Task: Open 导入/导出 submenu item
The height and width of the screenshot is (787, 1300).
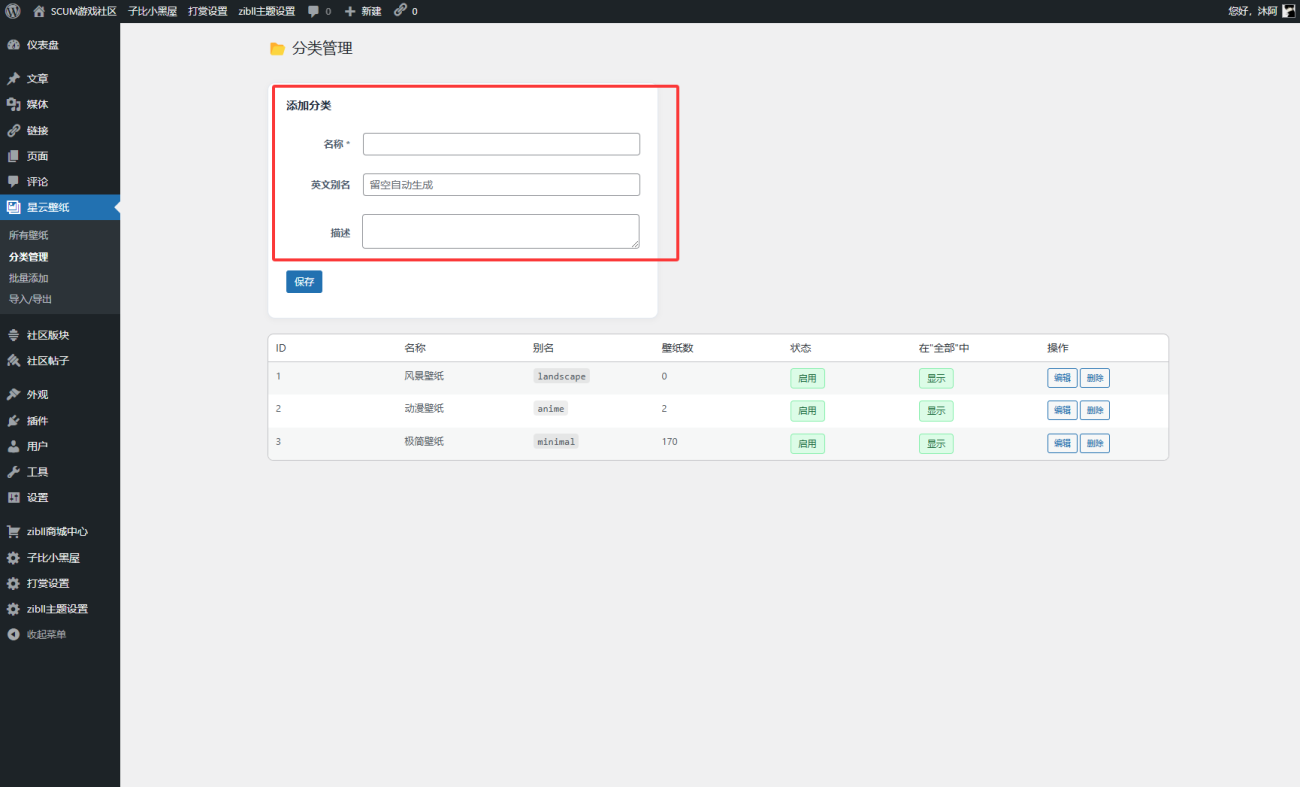Action: coord(30,299)
